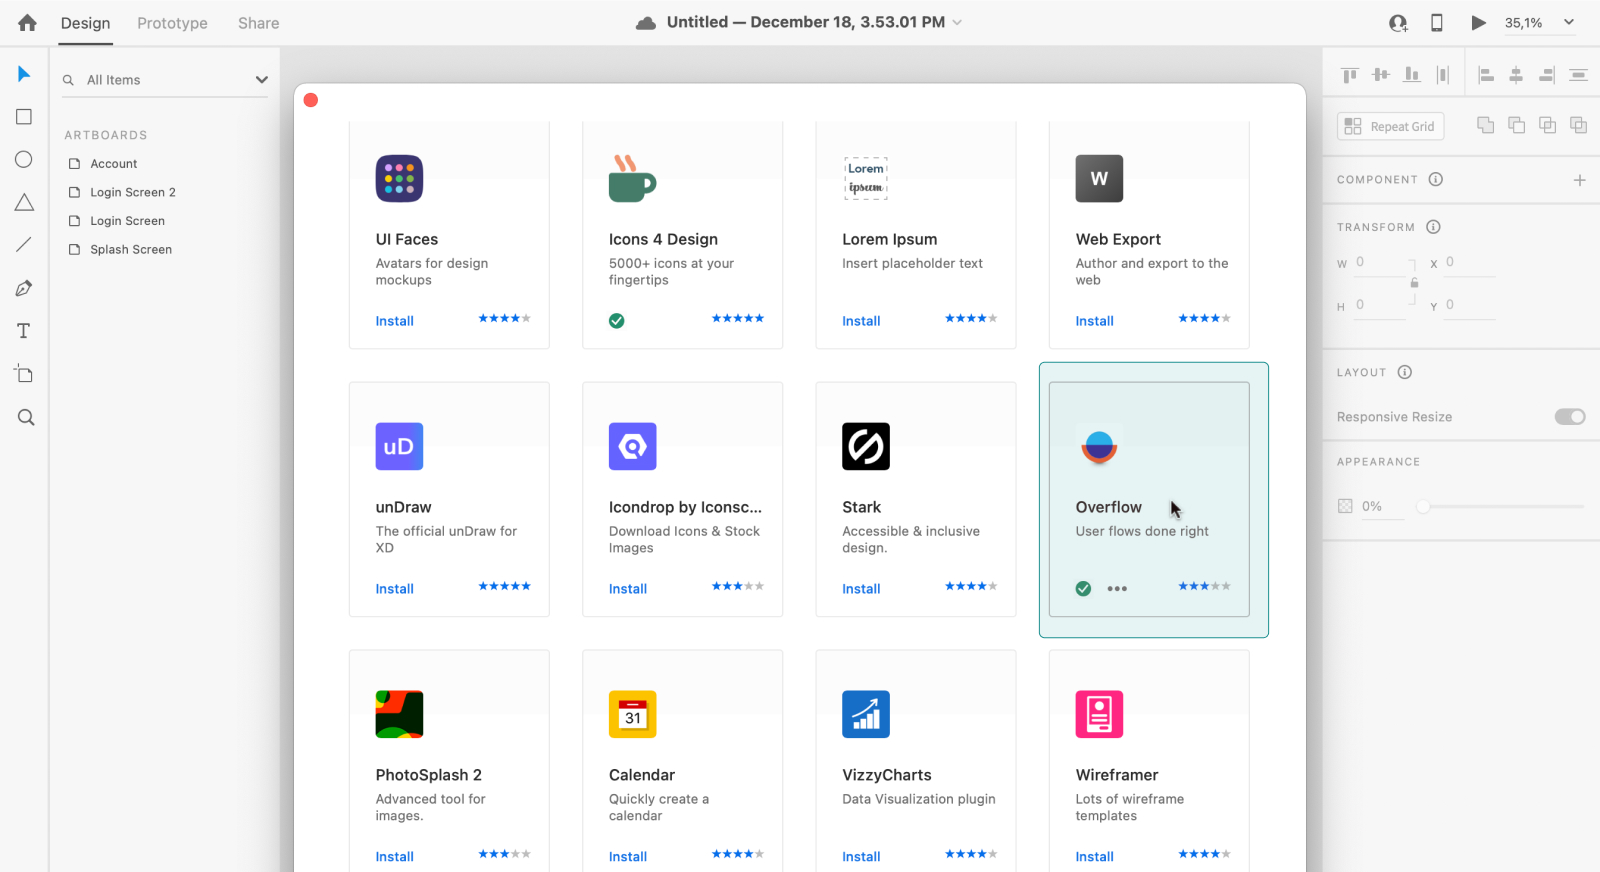This screenshot has width=1600, height=872.
Task: Switch to the Share tab
Action: 258,23
